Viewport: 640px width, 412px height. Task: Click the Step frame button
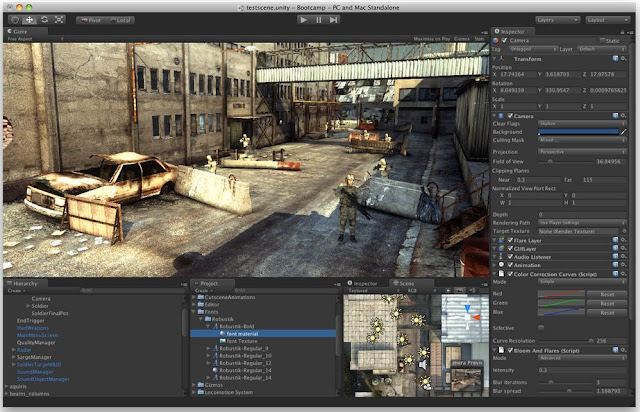click(333, 20)
